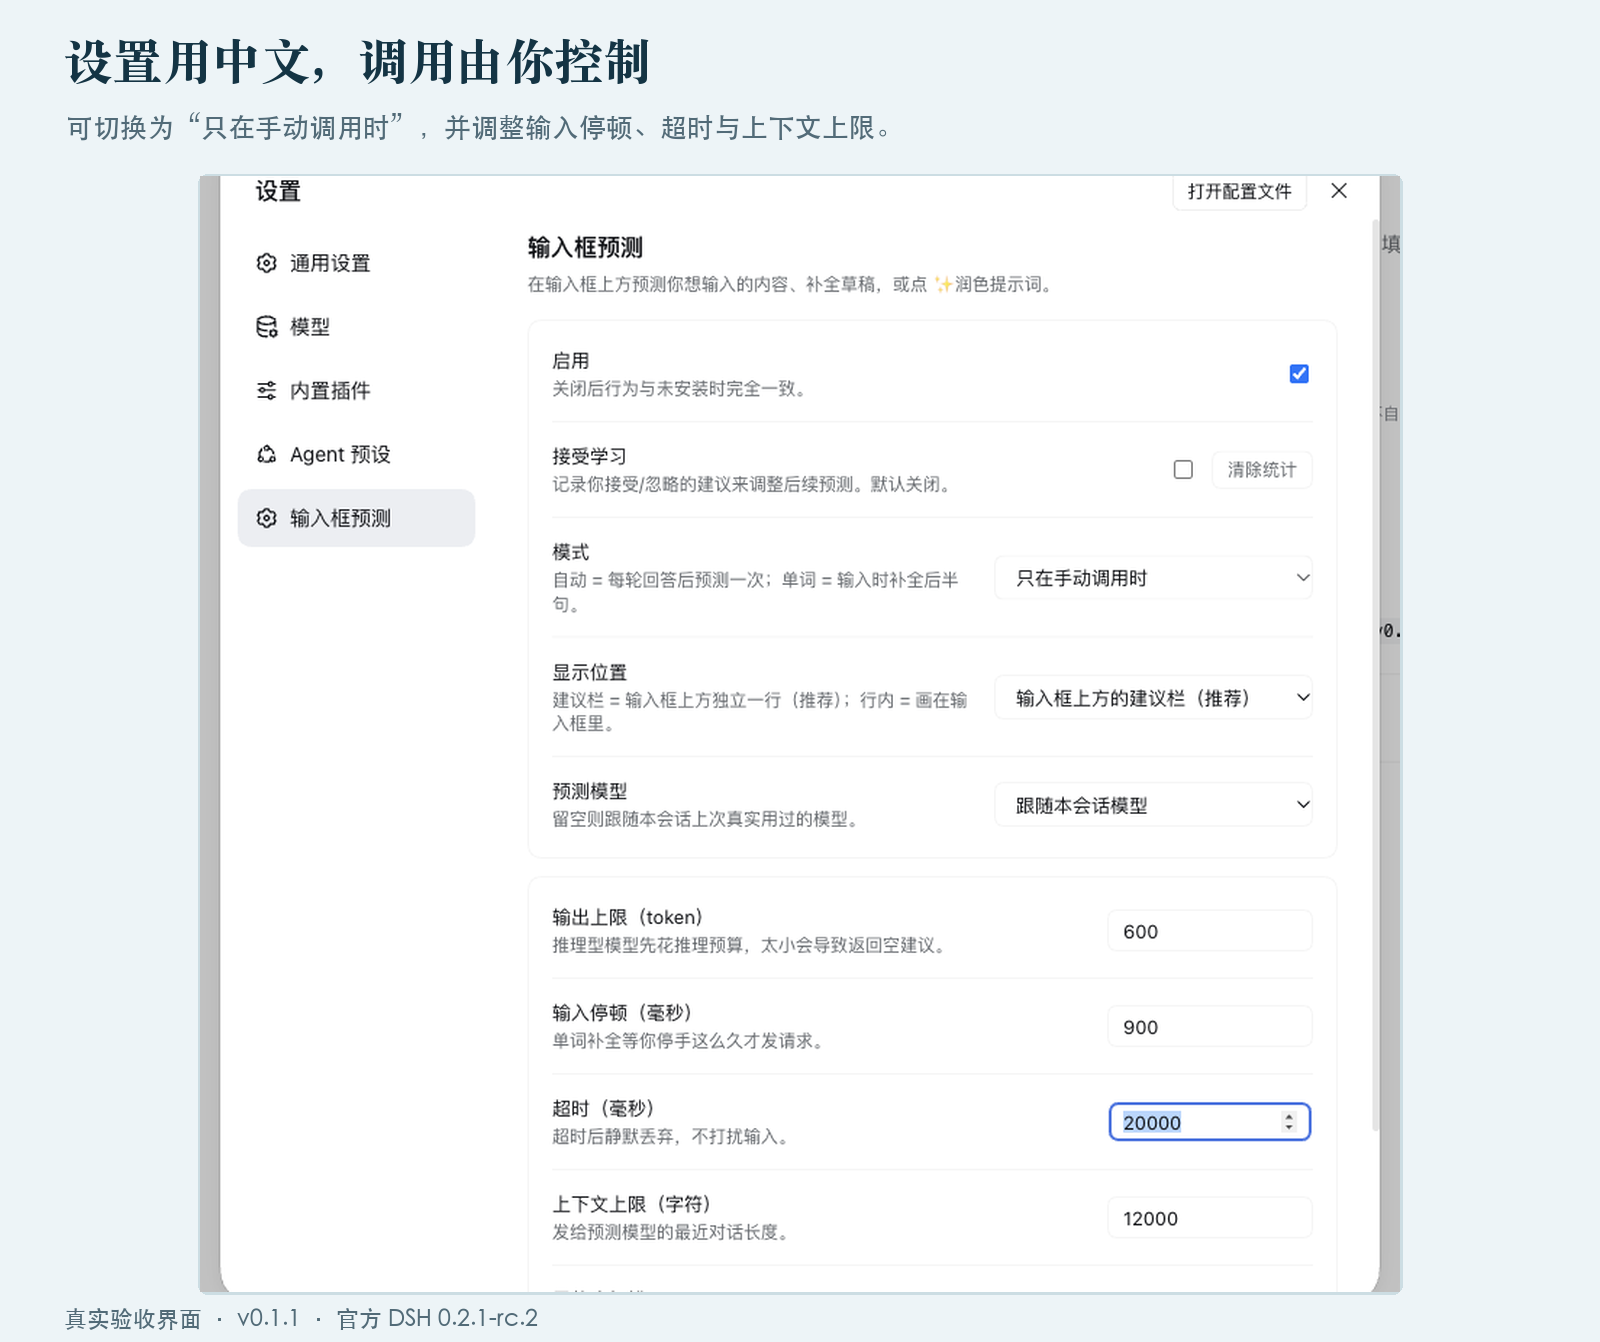This screenshot has height=1342, width=1600.
Task: Click the footer text 官方 DSH 0.2.1-rc.2
Action: click(x=437, y=1319)
